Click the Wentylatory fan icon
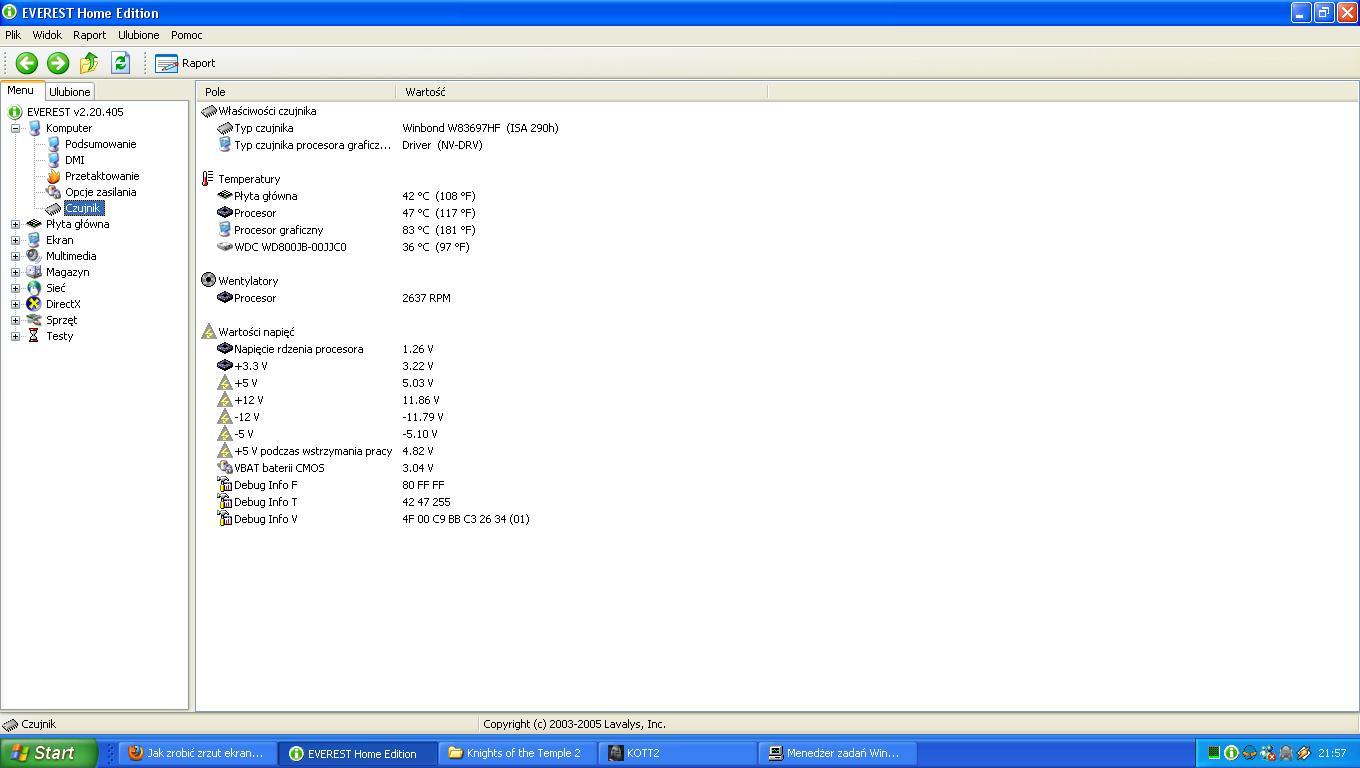 pos(208,281)
